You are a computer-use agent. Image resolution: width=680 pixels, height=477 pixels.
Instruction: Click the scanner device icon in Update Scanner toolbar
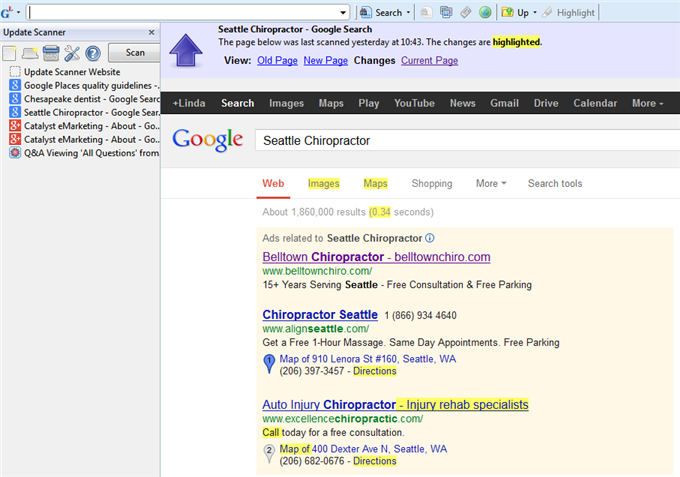tap(51, 53)
